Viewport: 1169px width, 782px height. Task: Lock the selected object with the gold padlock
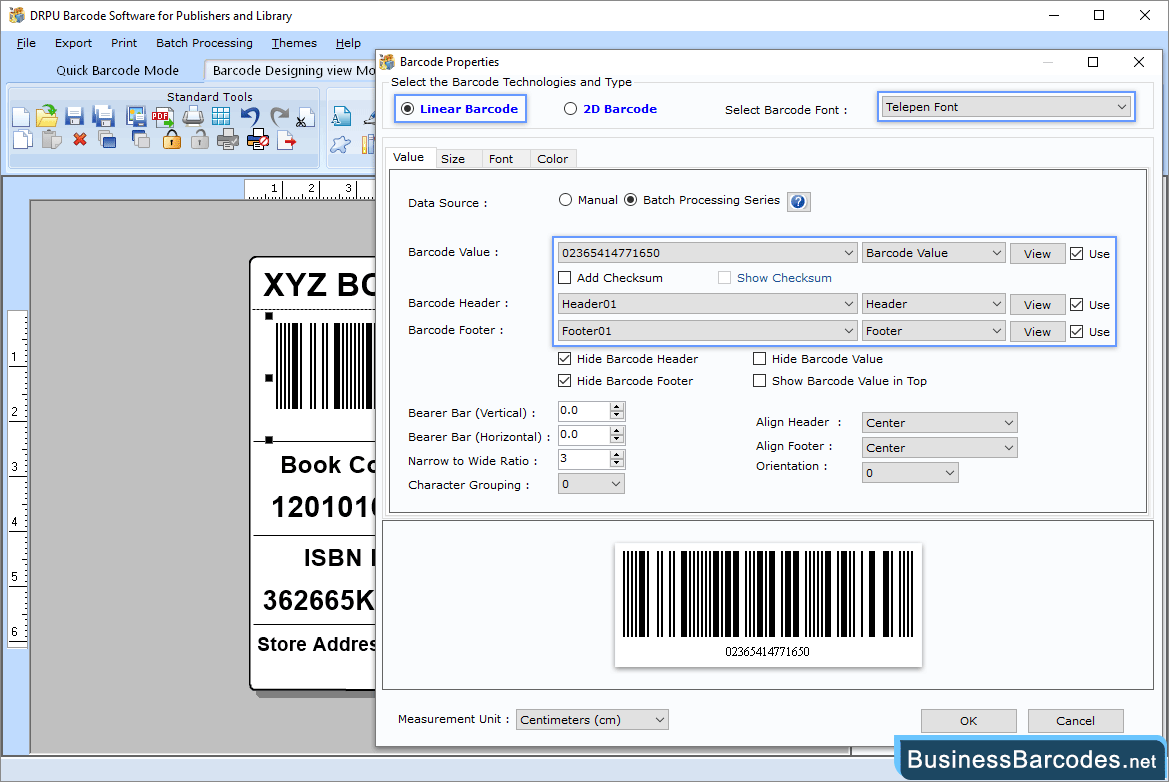tap(171, 139)
